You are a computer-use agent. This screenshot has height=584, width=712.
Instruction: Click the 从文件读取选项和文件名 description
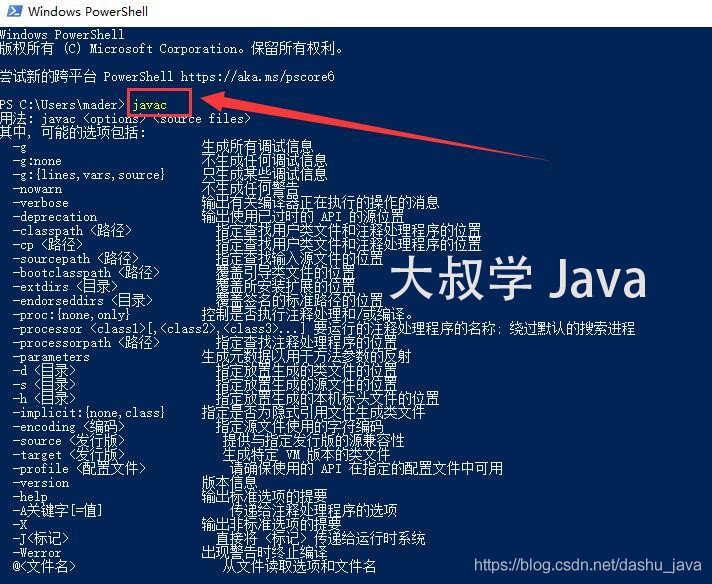[x=299, y=566]
